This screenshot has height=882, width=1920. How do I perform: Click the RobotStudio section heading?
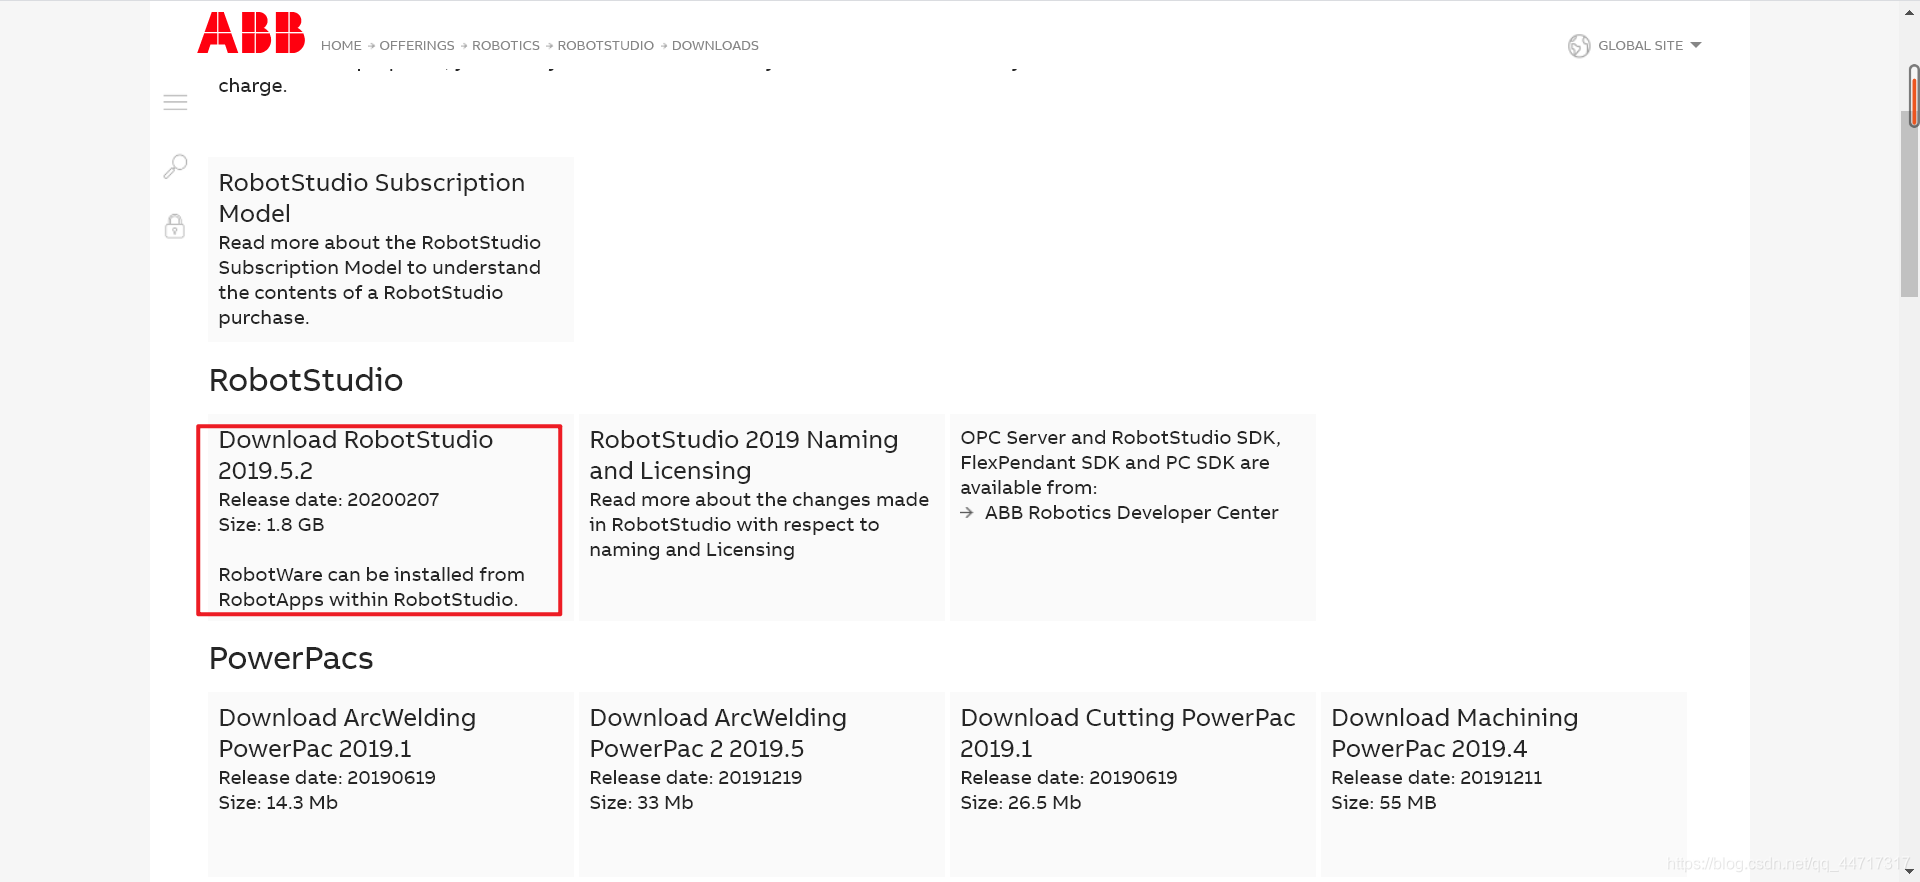(306, 381)
